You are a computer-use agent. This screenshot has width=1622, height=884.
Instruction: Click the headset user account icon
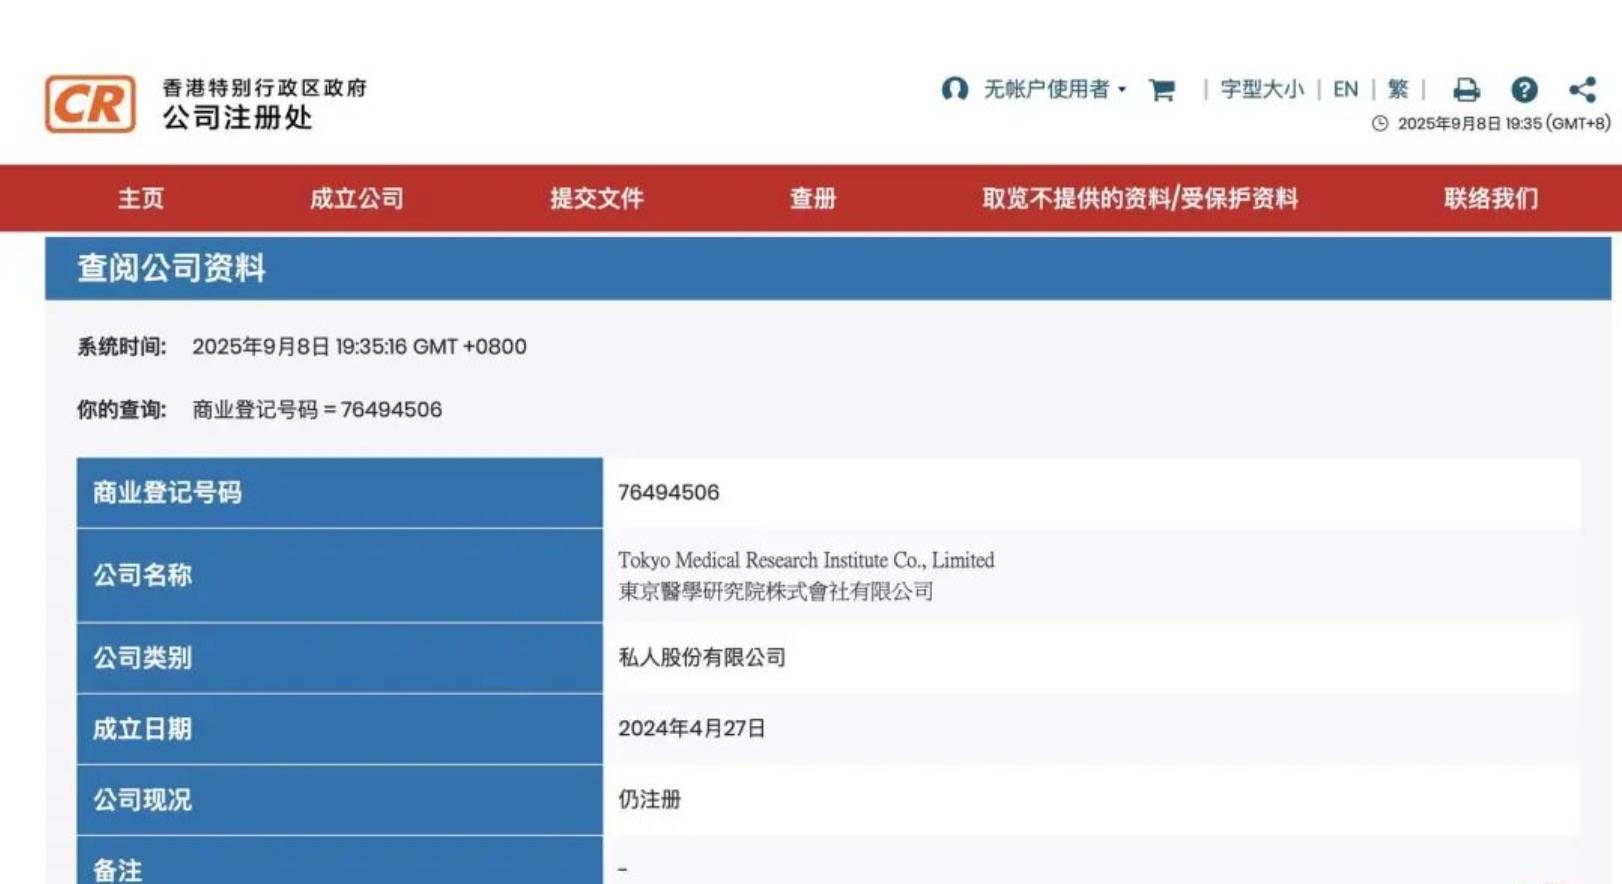(x=954, y=90)
